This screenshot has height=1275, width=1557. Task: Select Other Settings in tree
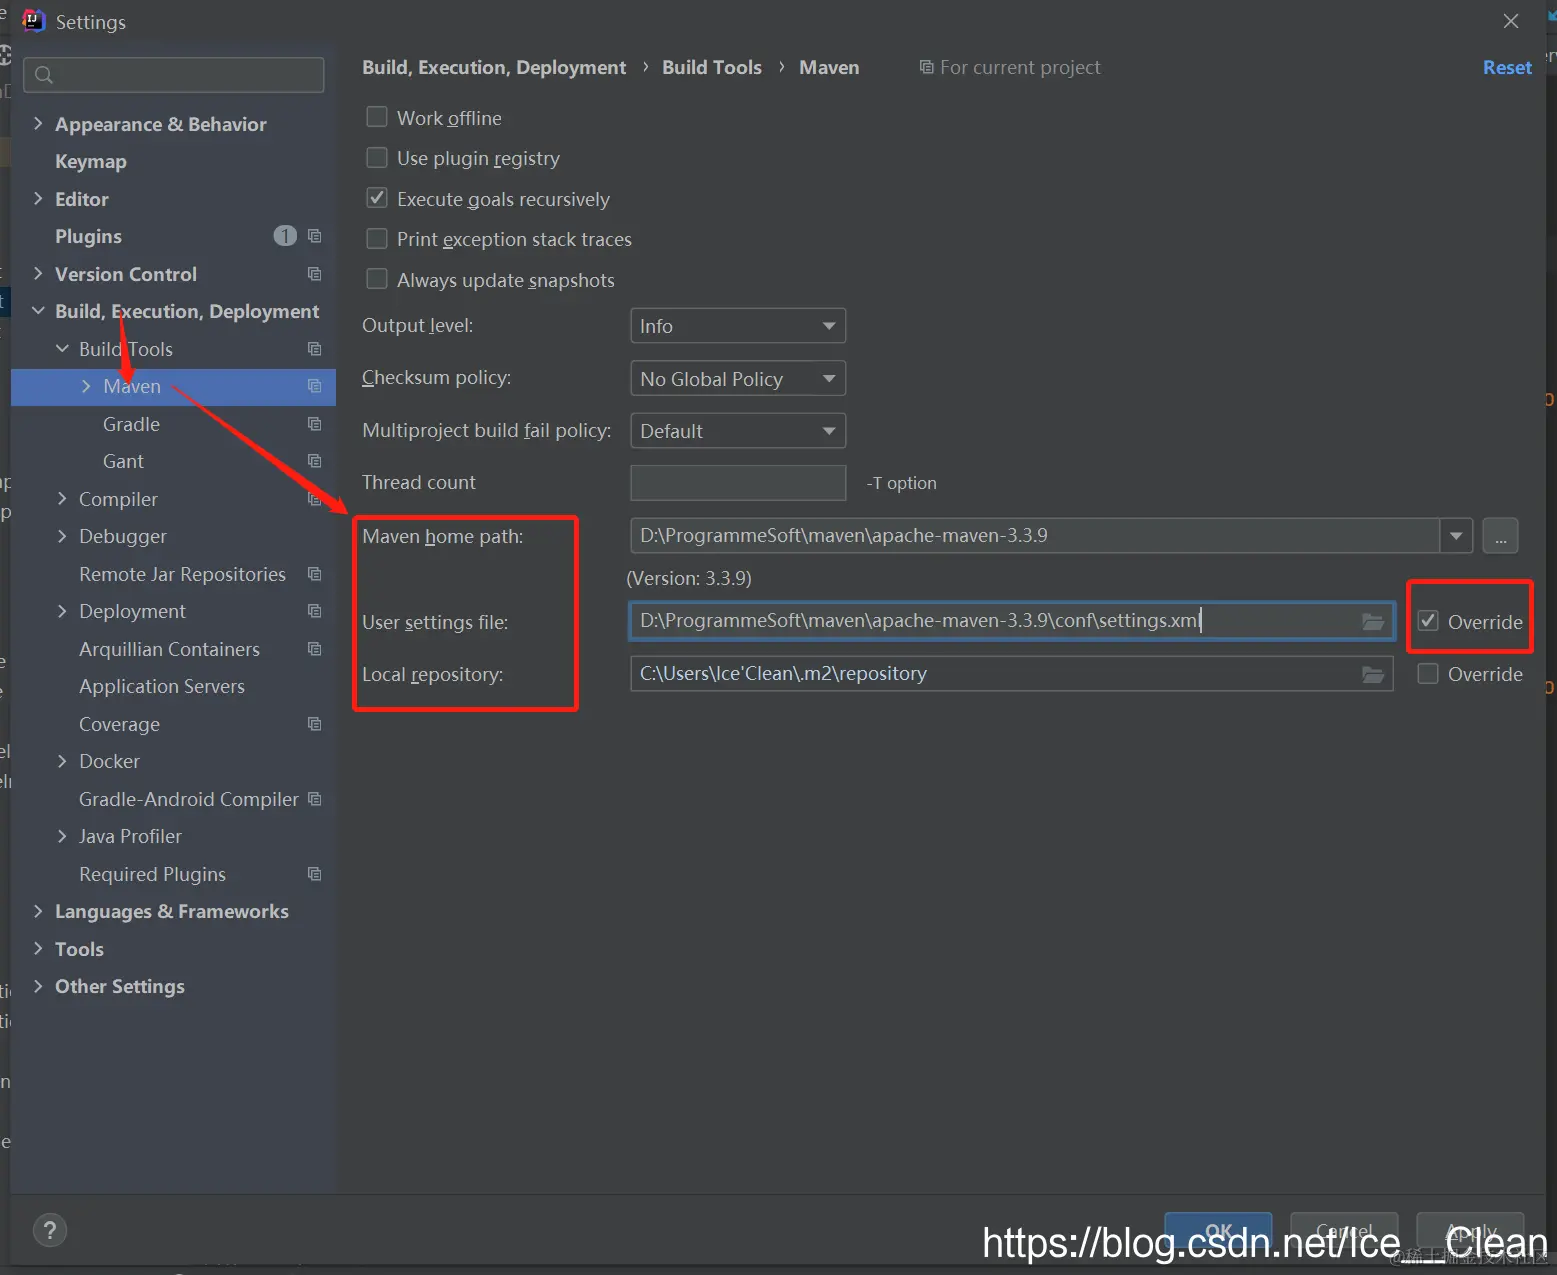coord(120,986)
